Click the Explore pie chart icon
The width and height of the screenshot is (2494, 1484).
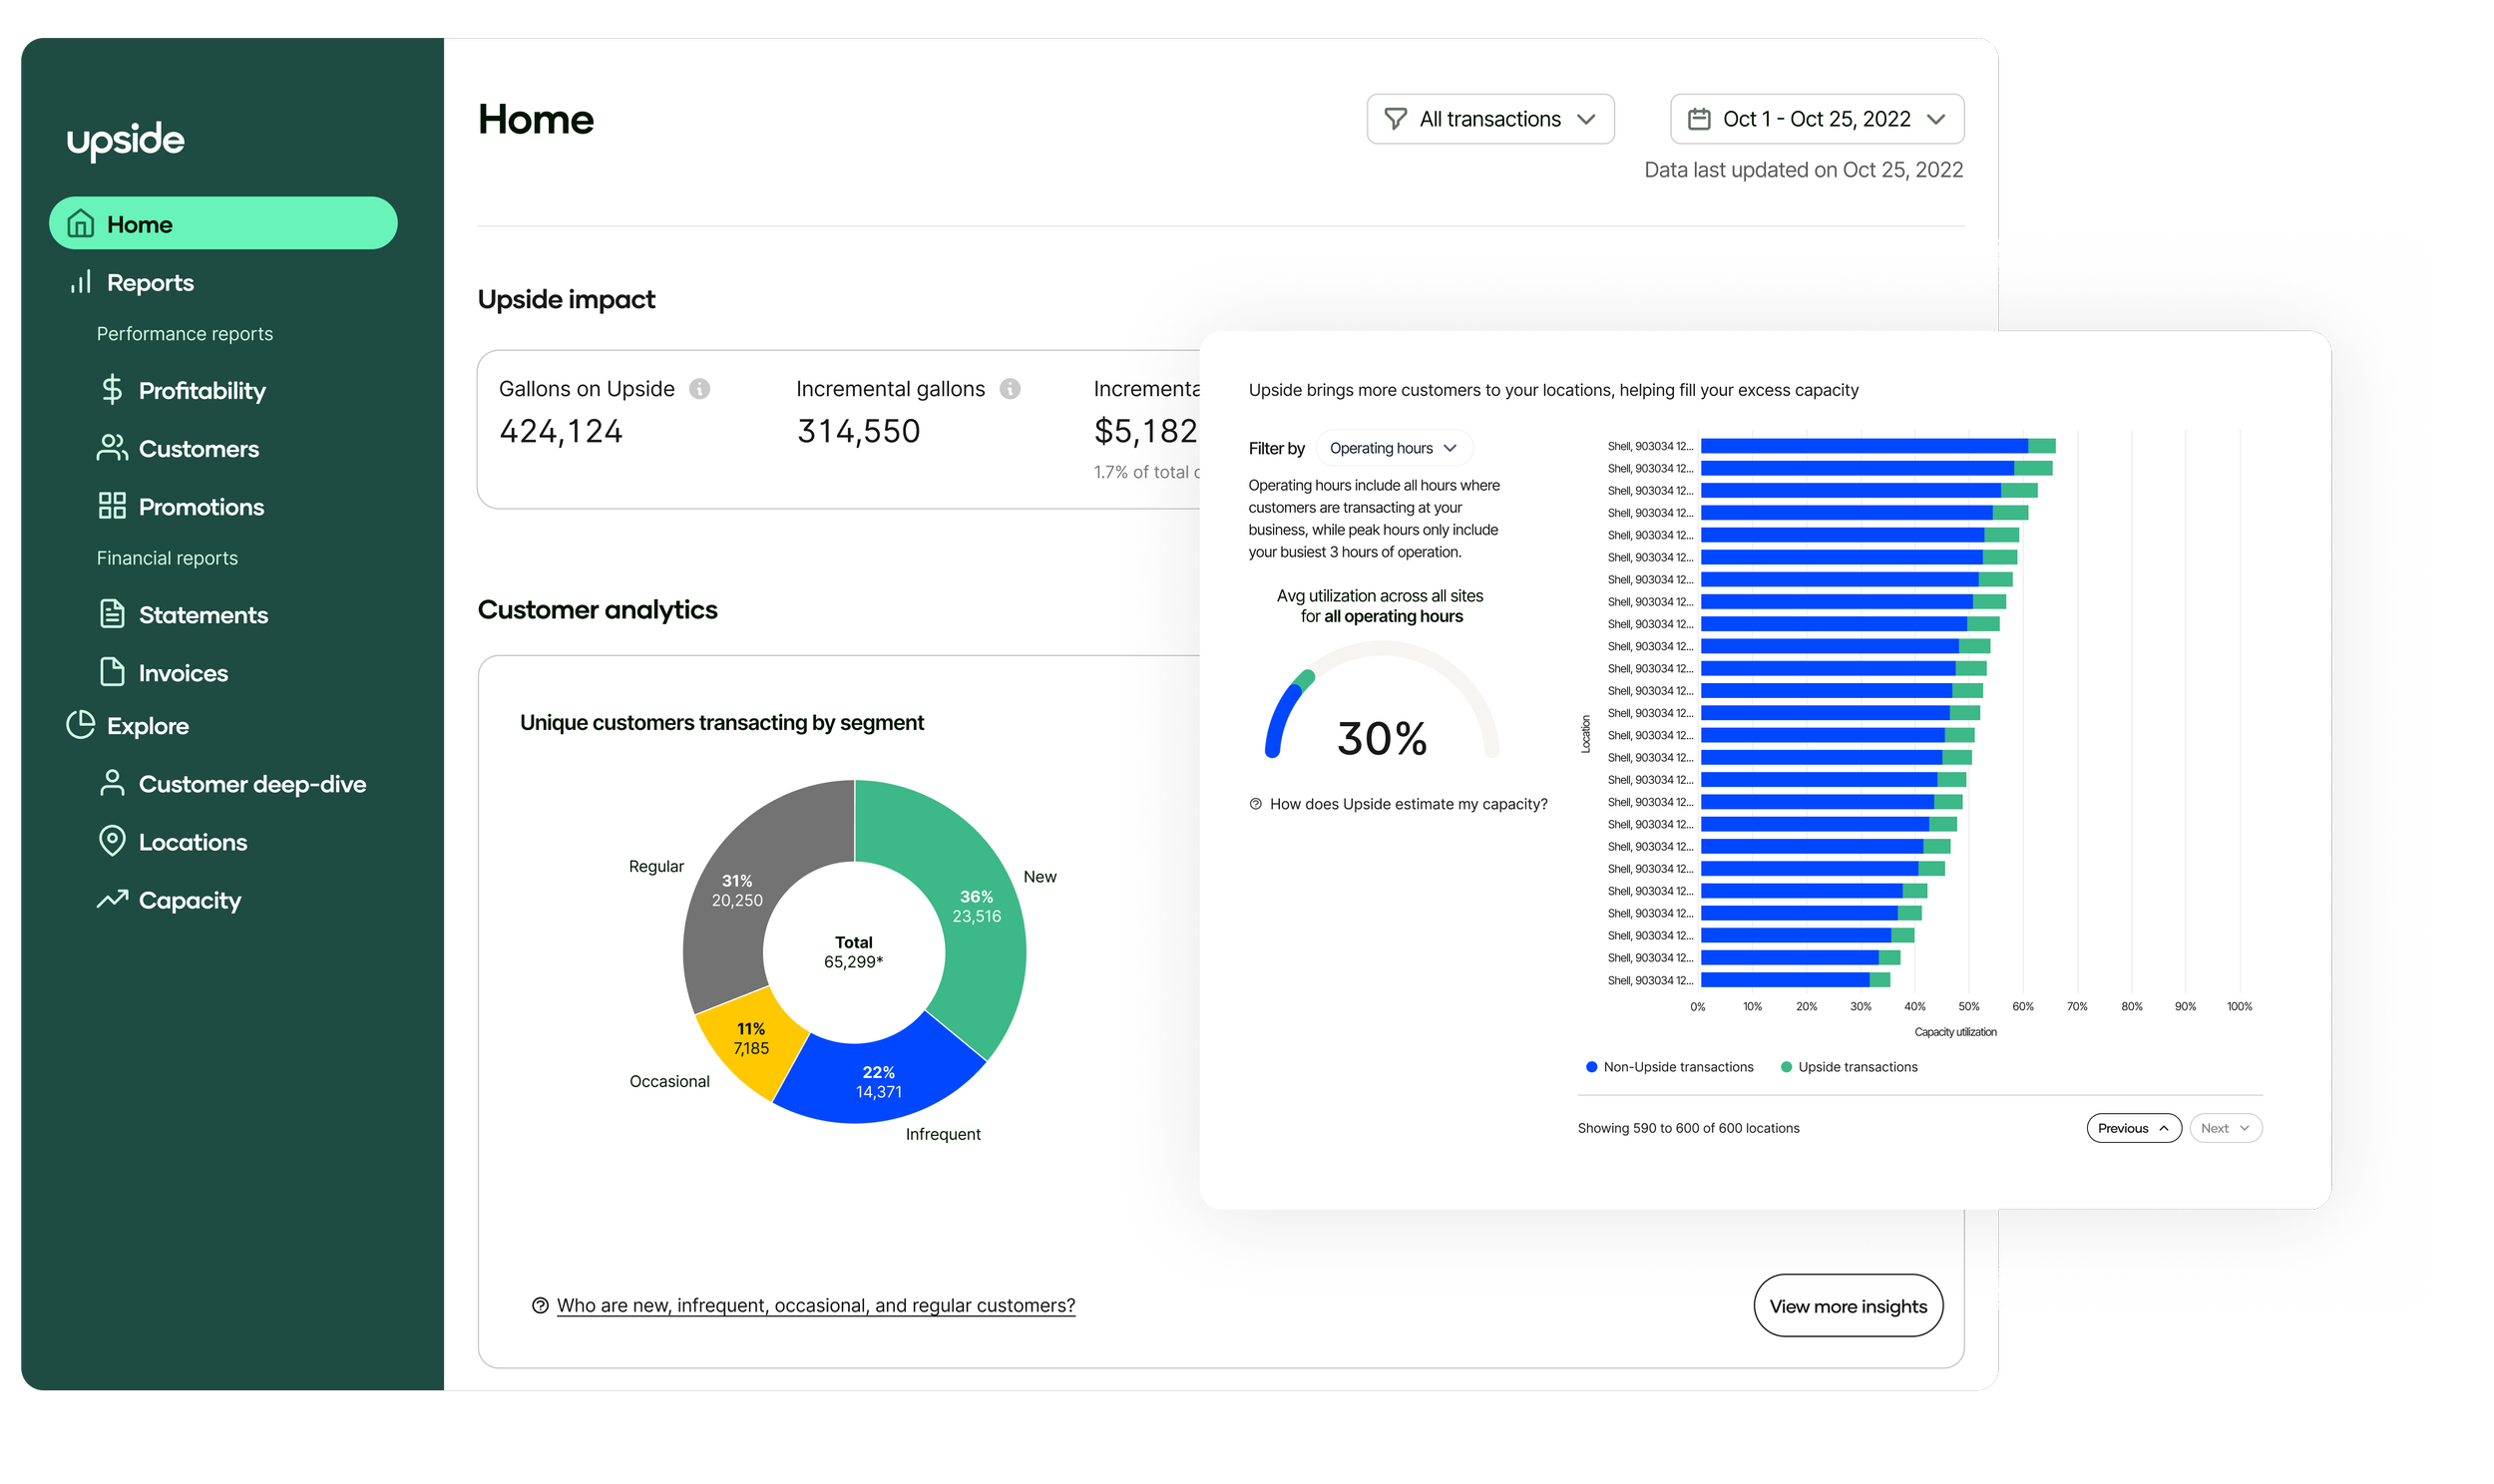(80, 725)
